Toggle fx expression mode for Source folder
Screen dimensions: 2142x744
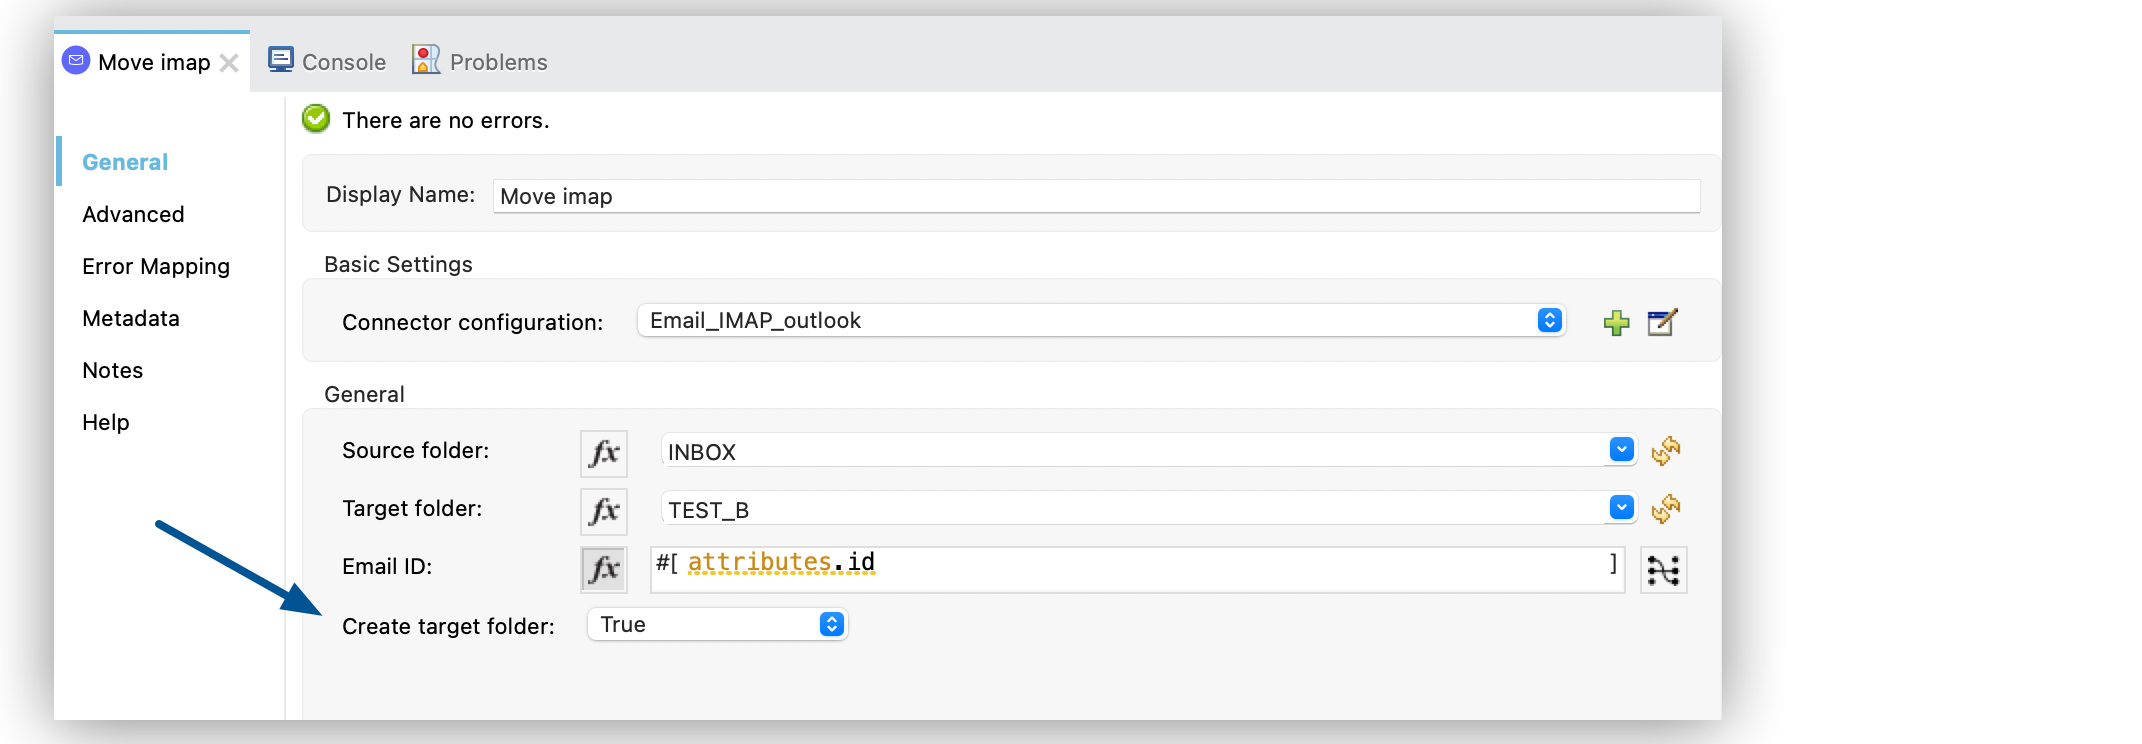[x=604, y=453]
